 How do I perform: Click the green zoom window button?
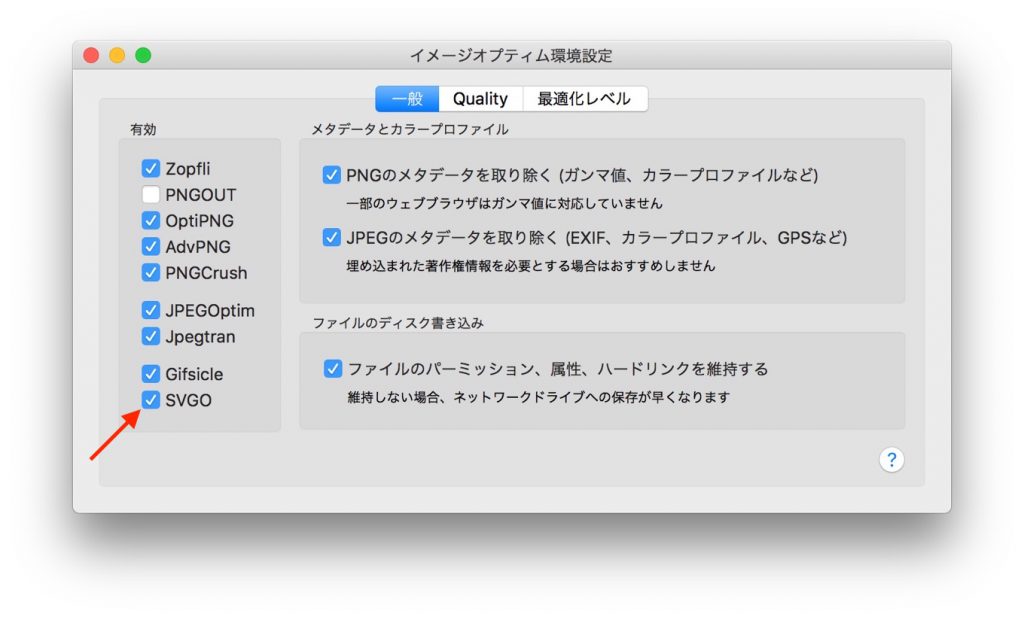tap(145, 57)
